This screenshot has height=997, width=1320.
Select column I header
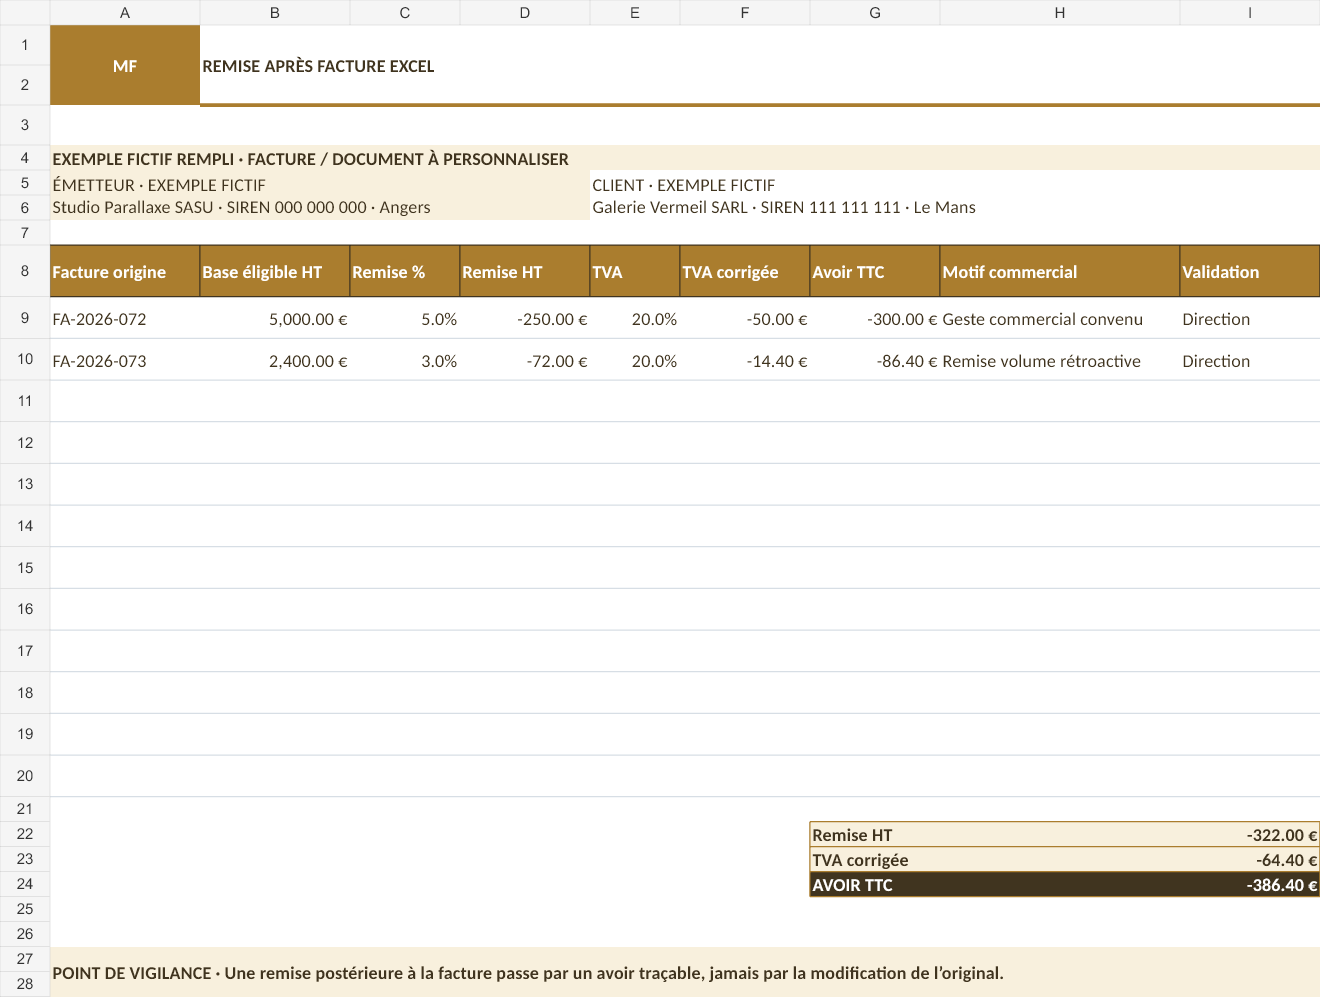1250,12
